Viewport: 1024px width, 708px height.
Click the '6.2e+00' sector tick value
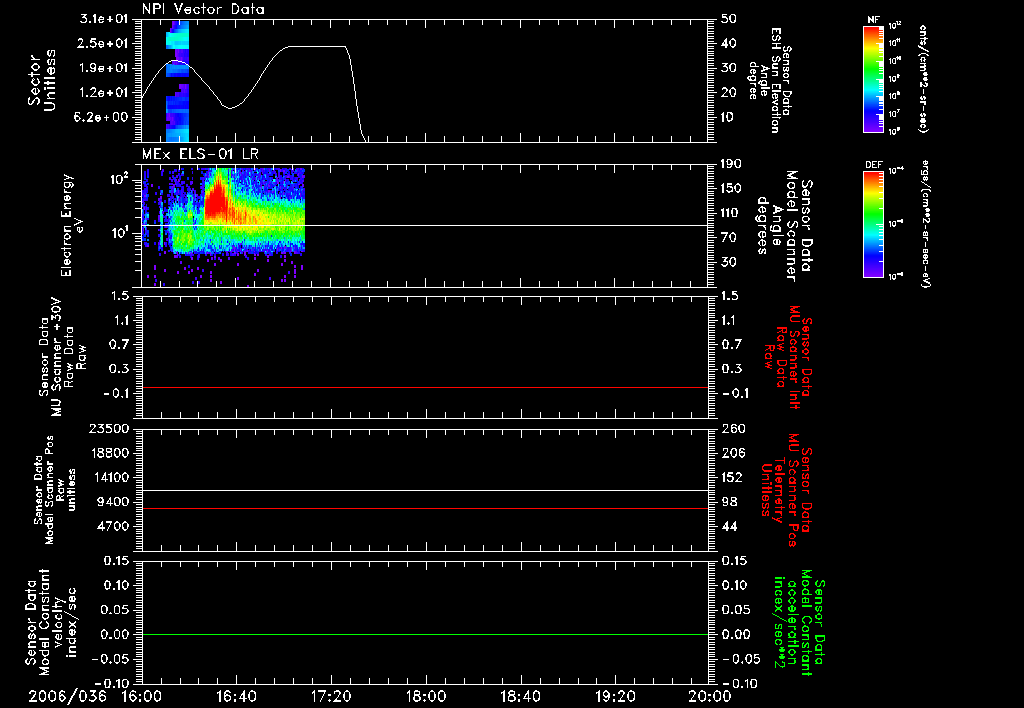(x=103, y=117)
